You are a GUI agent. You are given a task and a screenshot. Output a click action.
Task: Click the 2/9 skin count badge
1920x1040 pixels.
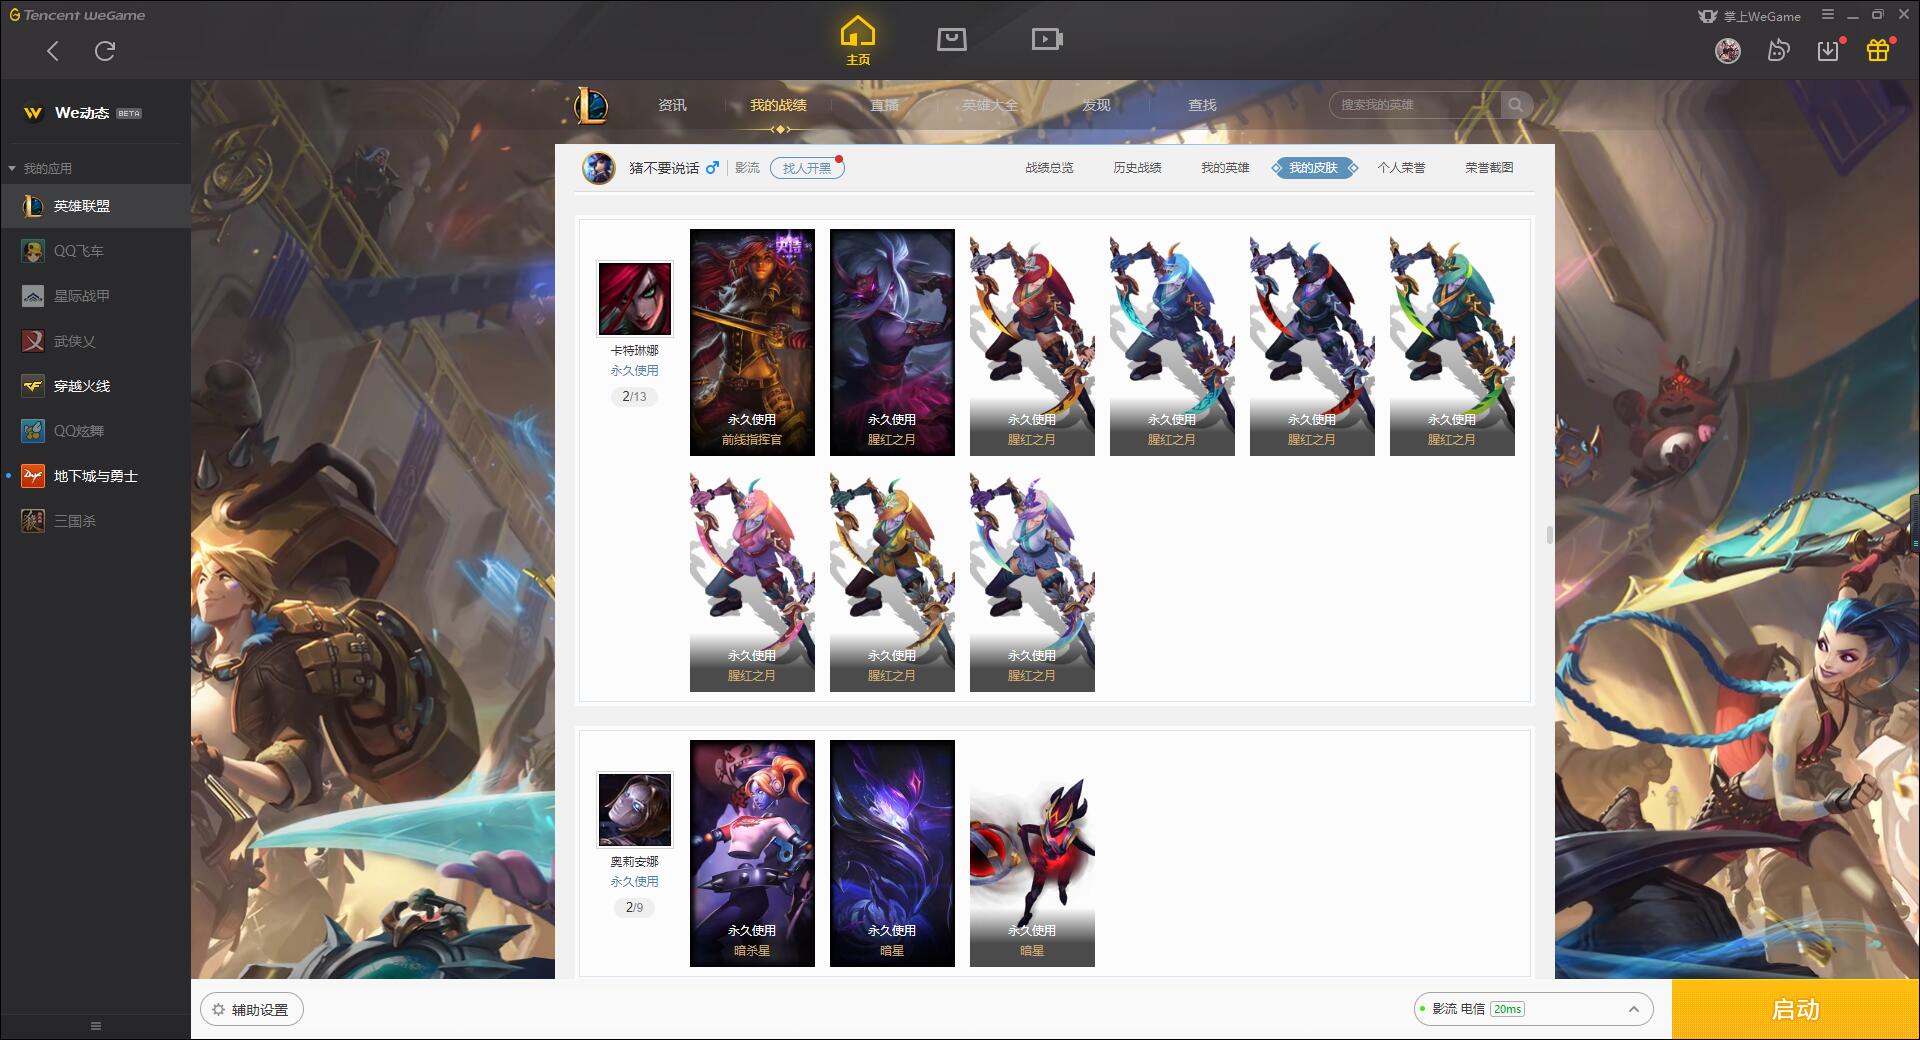tap(634, 907)
